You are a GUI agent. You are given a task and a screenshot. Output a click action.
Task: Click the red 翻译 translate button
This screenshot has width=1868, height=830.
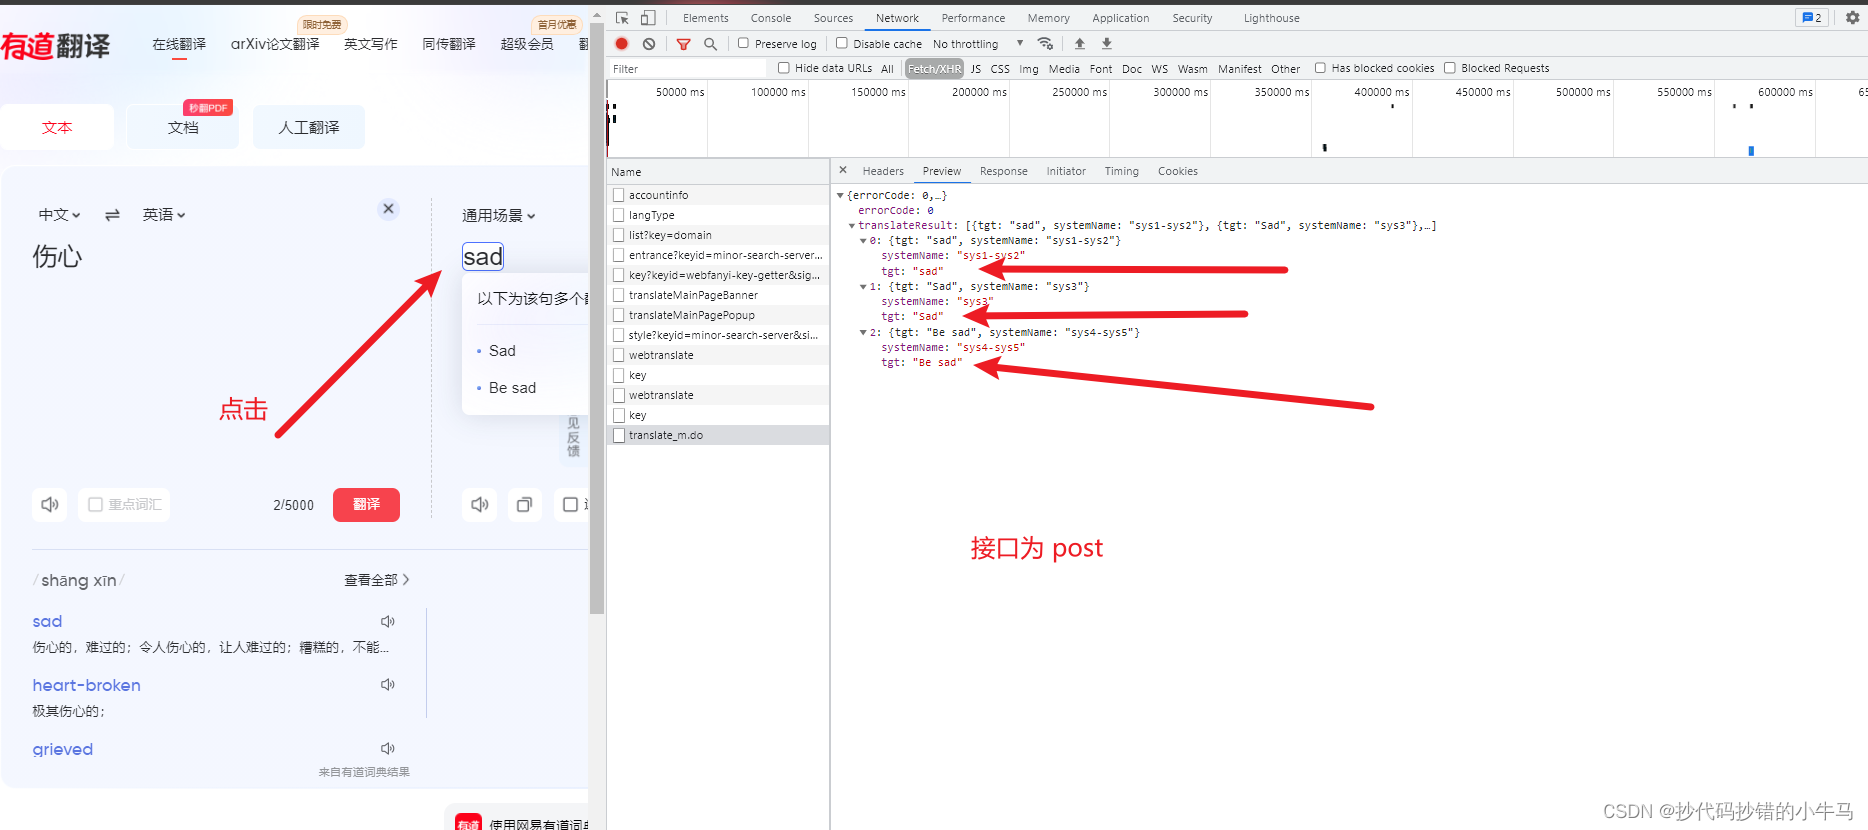366,504
